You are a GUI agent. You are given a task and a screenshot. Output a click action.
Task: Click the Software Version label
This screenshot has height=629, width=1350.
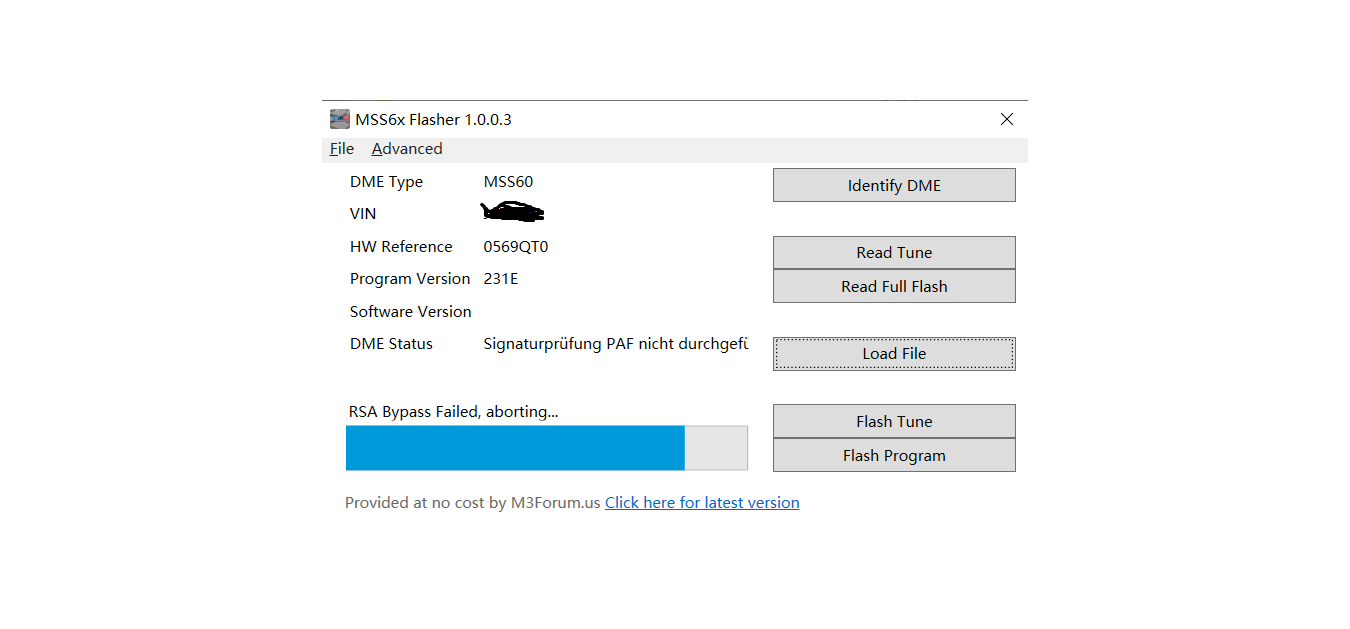tap(410, 312)
